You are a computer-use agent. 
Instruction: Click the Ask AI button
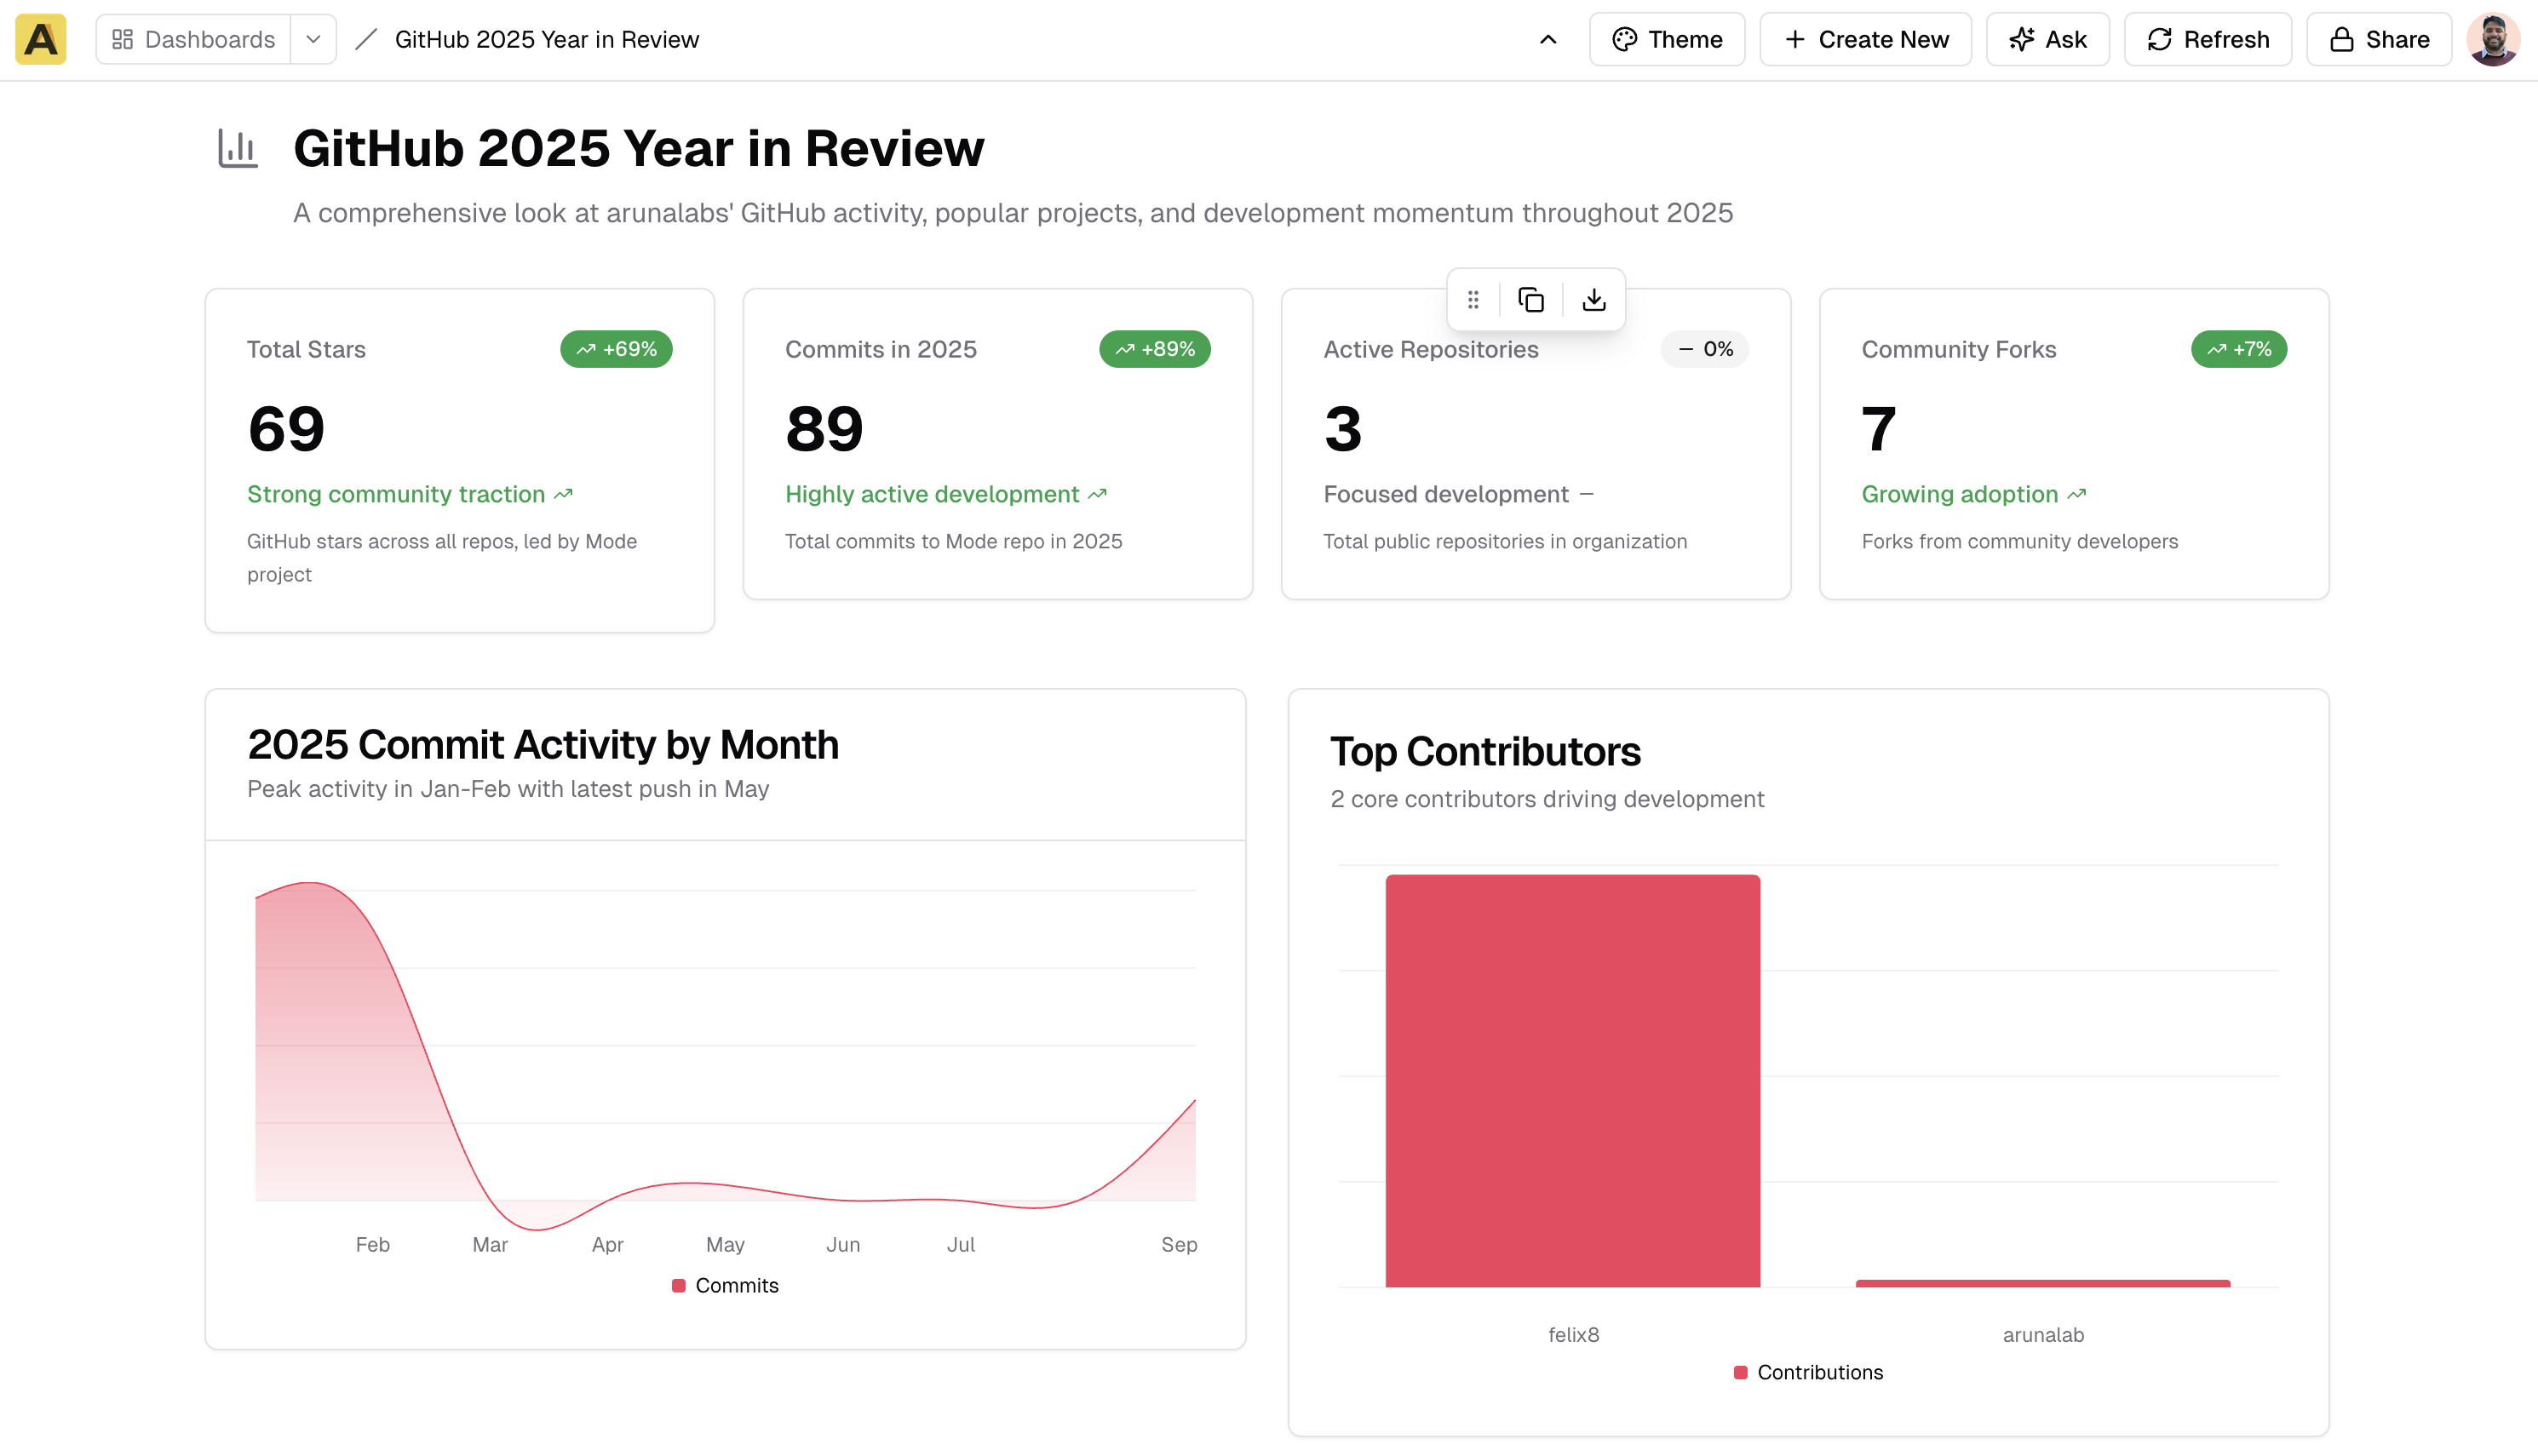[x=2047, y=39]
